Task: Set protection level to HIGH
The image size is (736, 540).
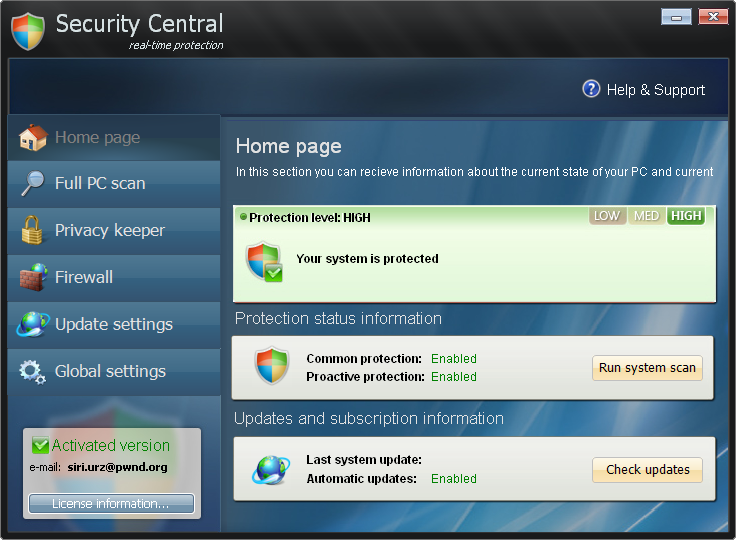Action: click(x=686, y=216)
